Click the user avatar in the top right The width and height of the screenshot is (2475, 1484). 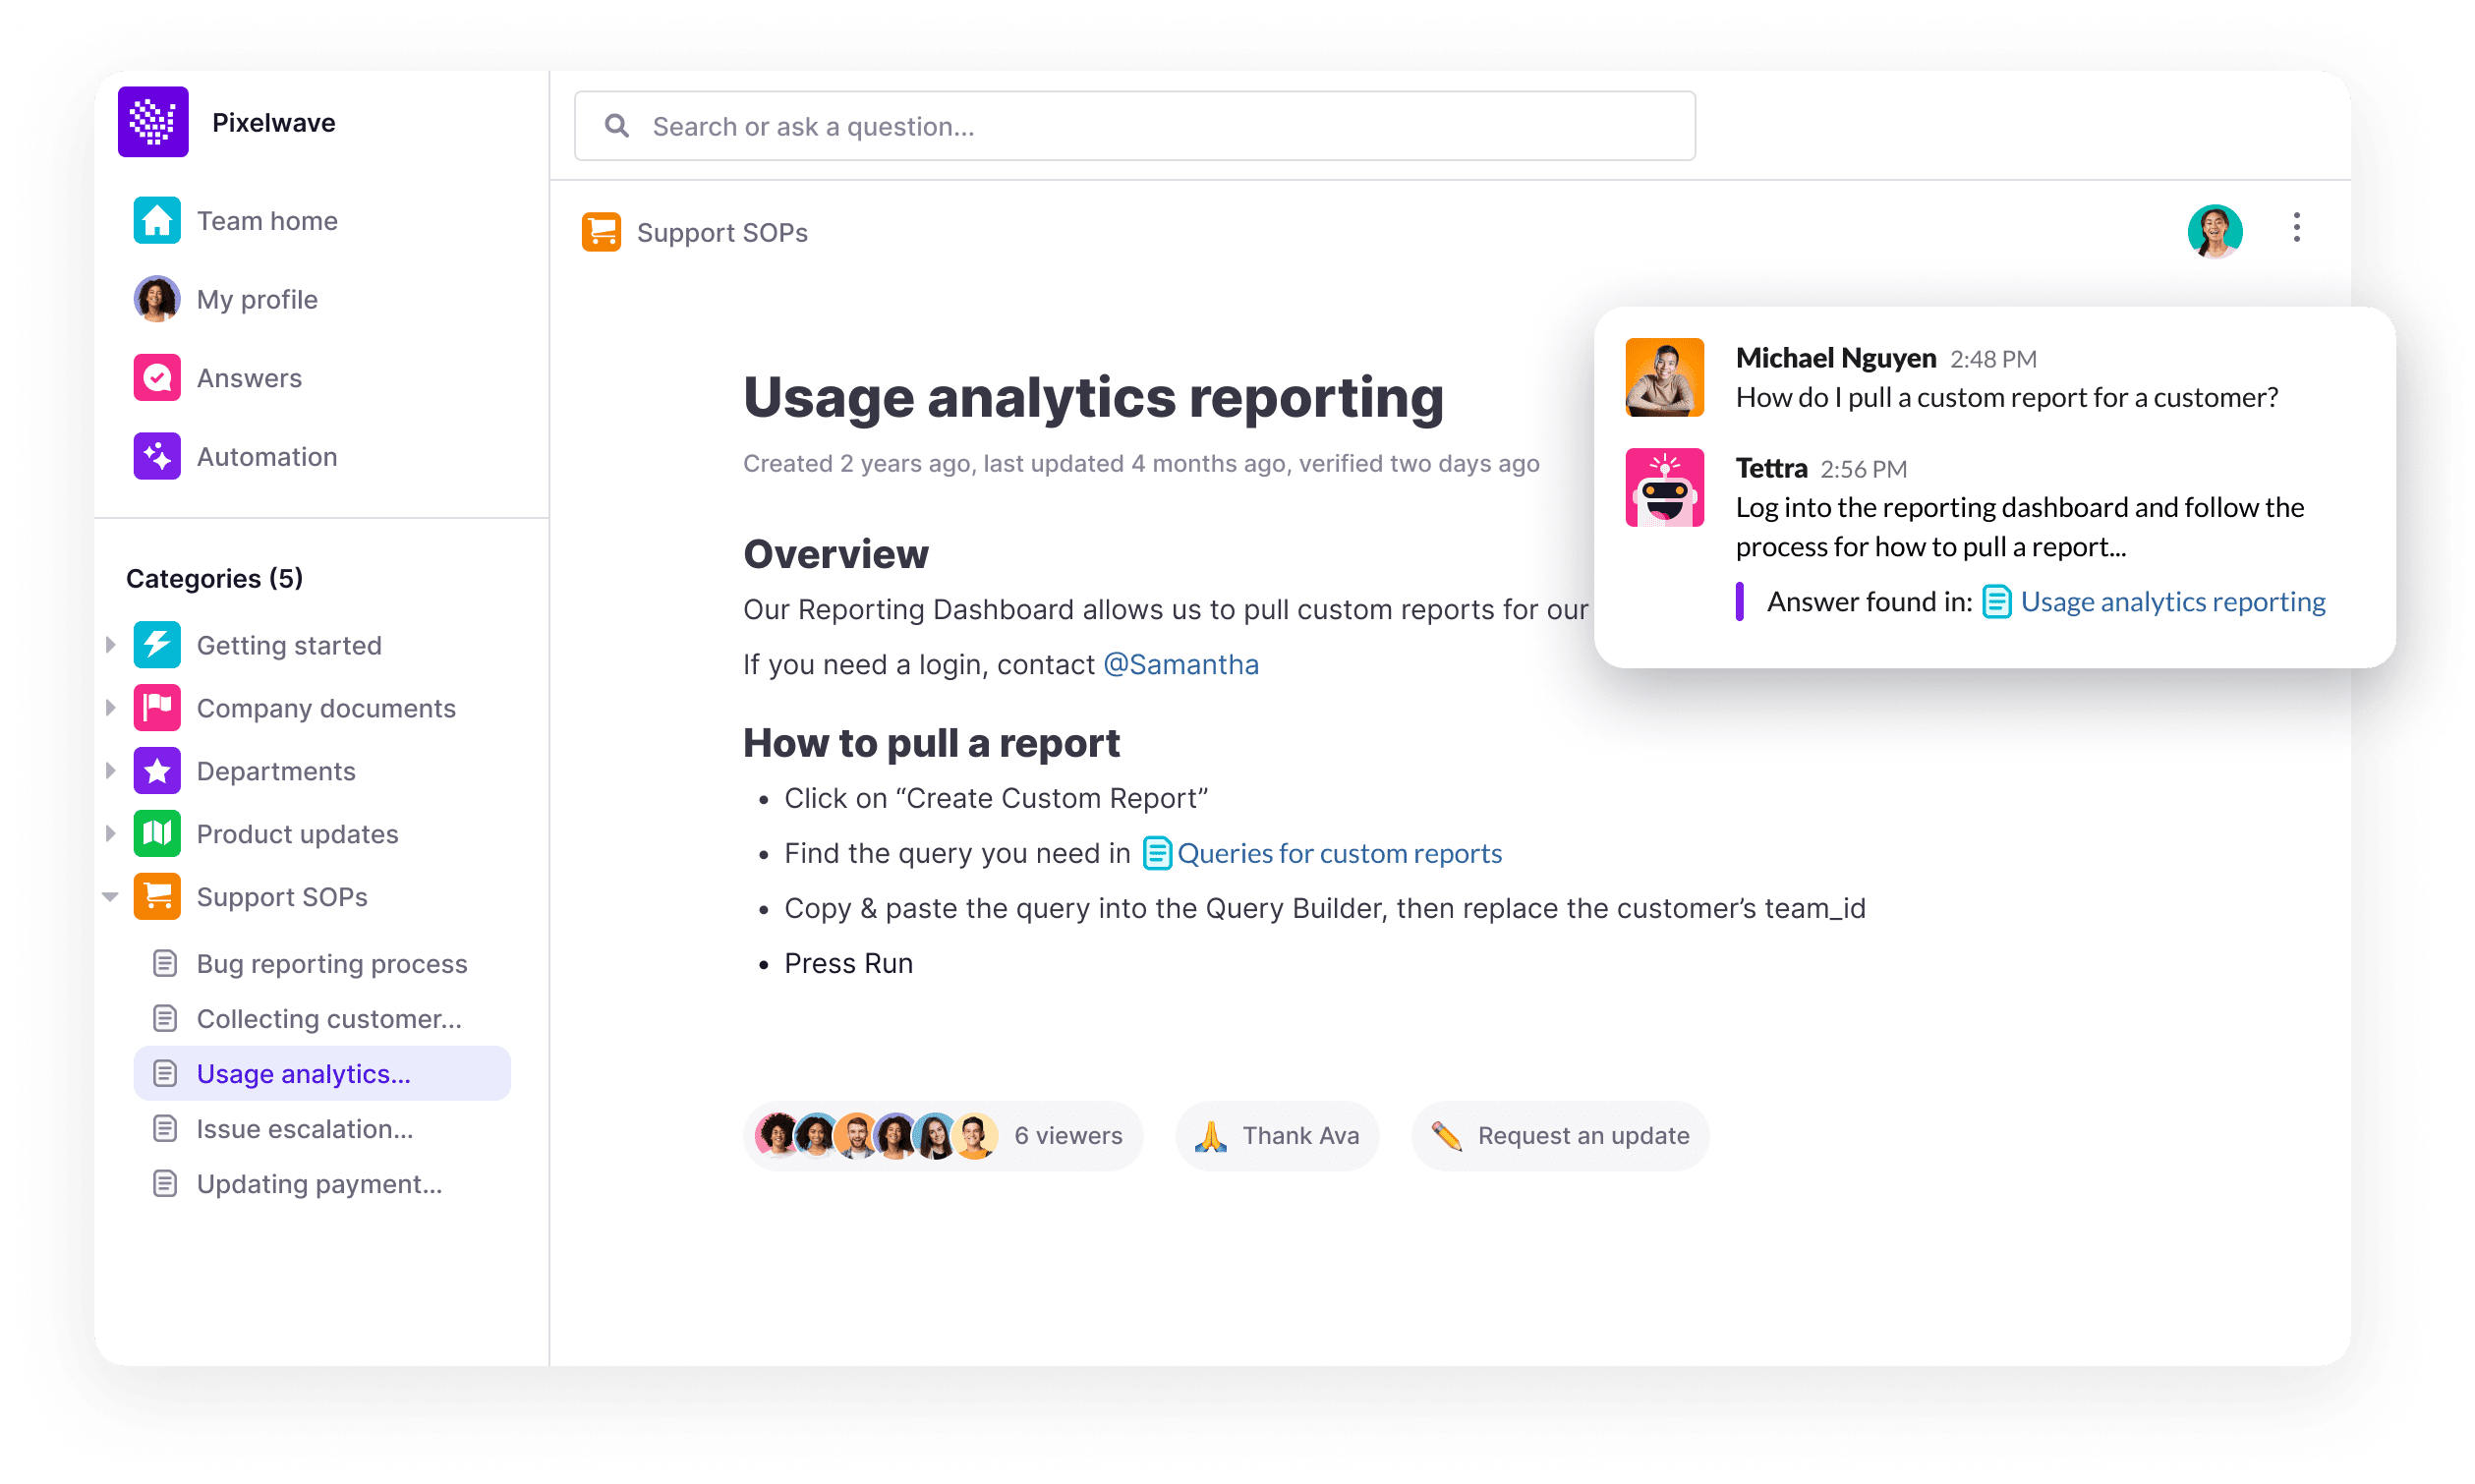point(2216,231)
